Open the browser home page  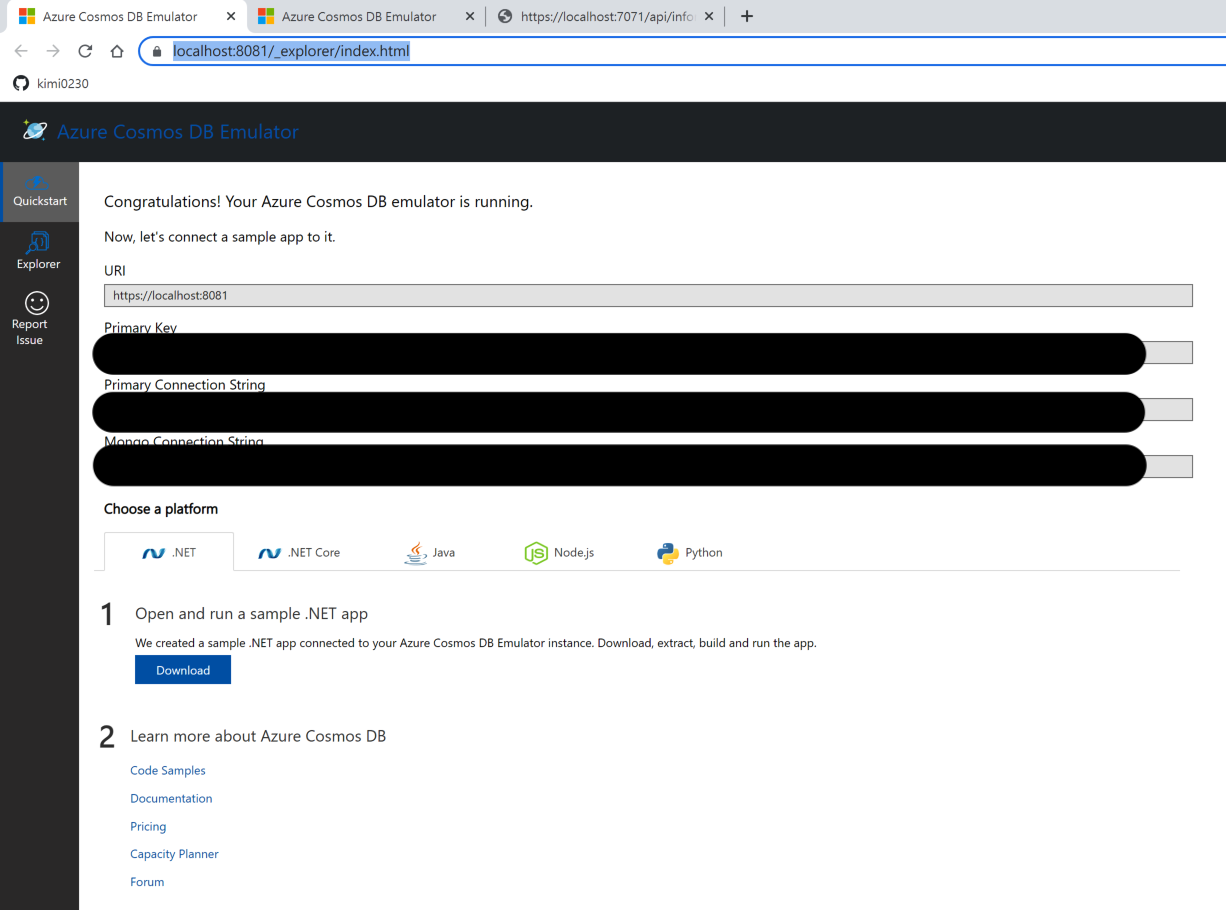coord(117,51)
